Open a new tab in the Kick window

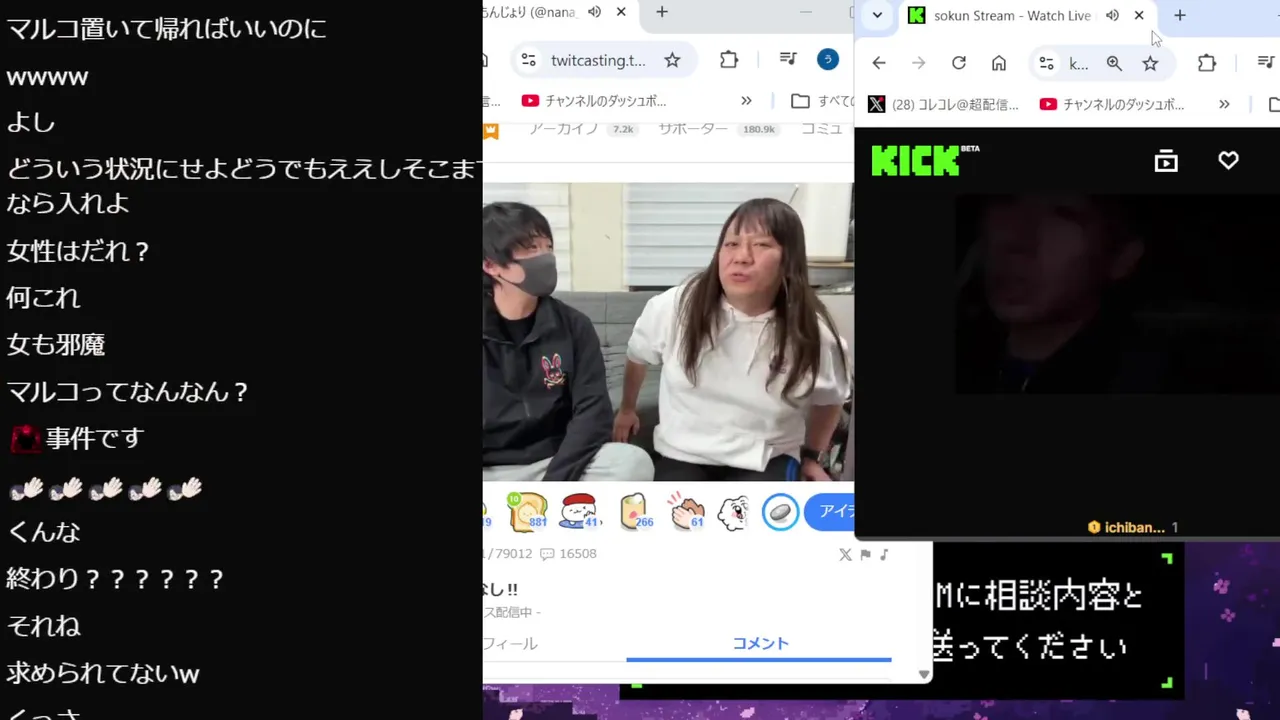pos(1180,15)
